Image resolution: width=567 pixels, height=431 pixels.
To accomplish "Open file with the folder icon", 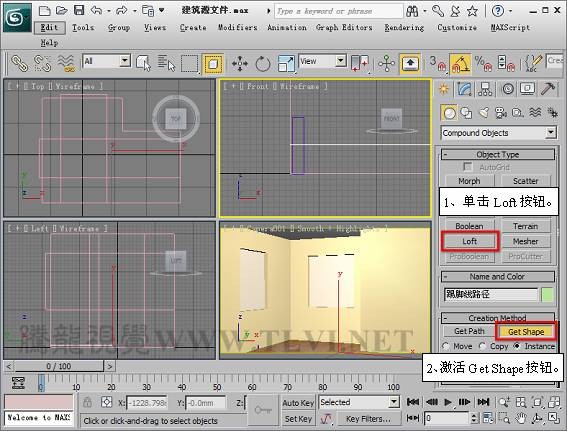I will [x=61, y=10].
